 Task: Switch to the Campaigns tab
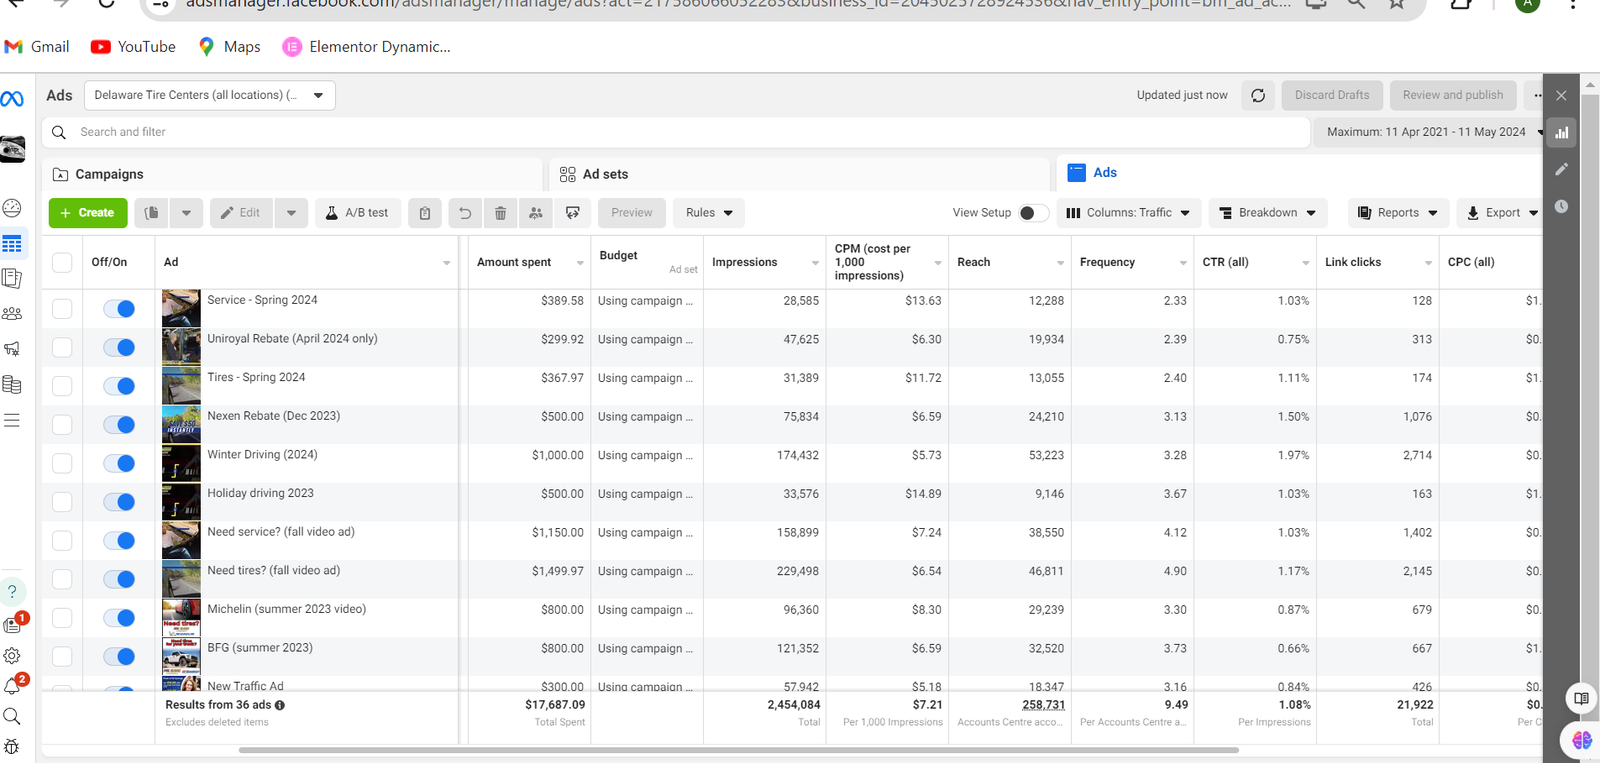pos(109,174)
